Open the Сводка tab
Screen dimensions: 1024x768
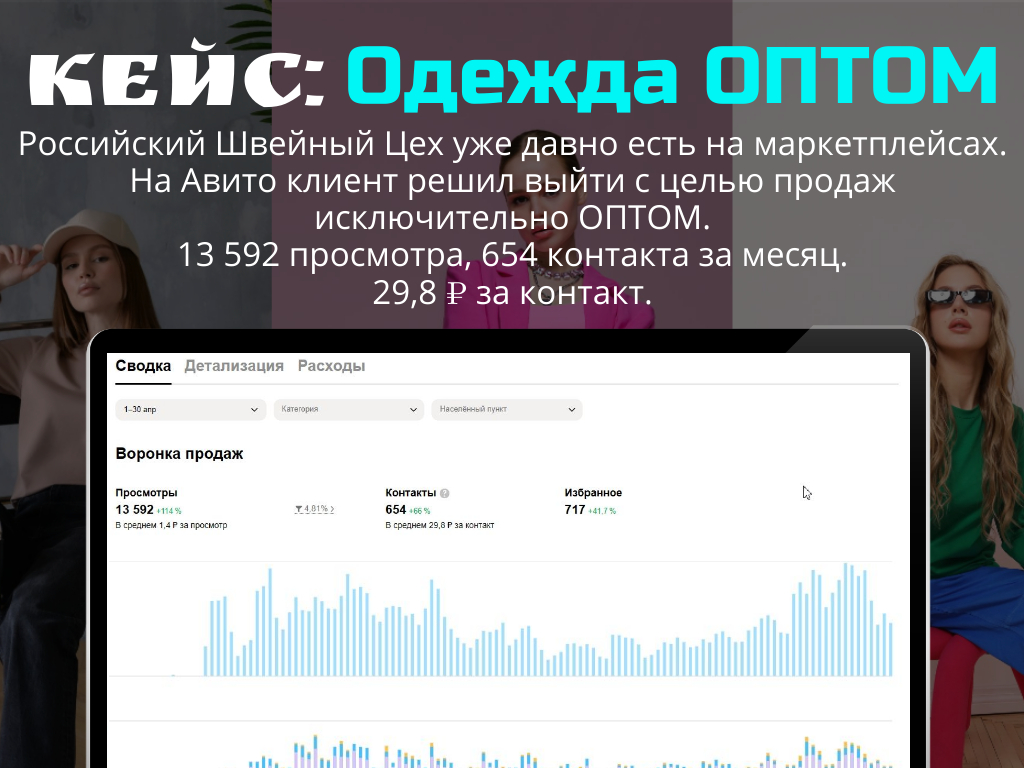pos(143,366)
